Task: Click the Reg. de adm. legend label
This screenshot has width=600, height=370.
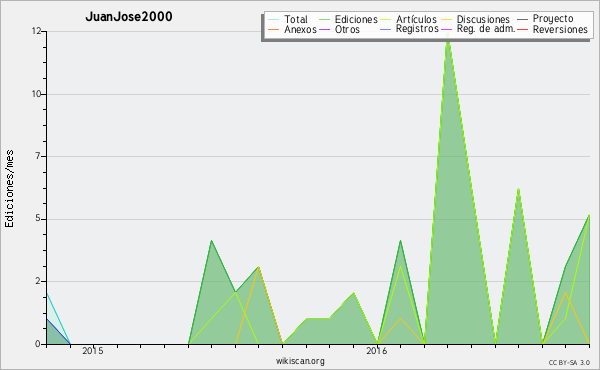Action: pyautogui.click(x=486, y=29)
